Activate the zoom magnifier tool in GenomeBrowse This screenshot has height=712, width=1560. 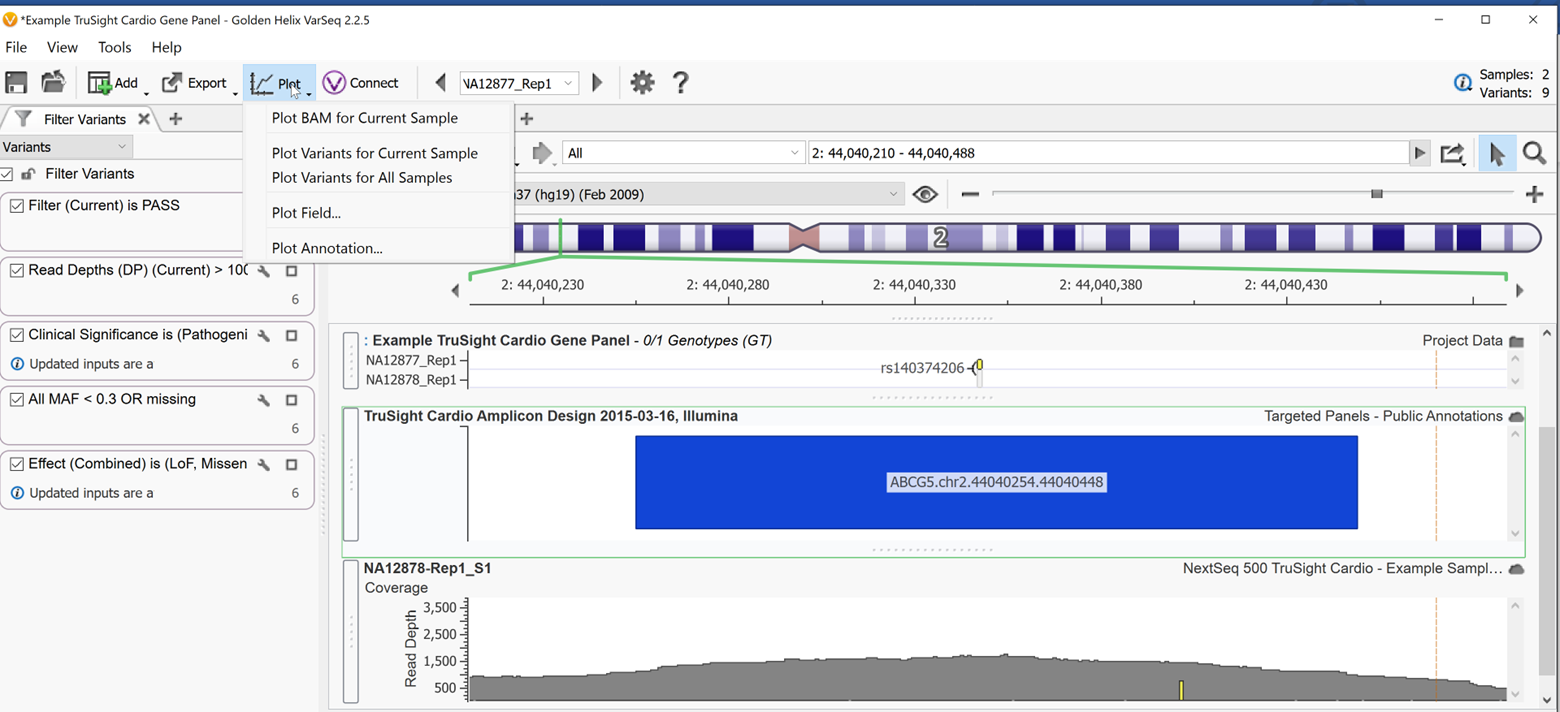(1535, 152)
